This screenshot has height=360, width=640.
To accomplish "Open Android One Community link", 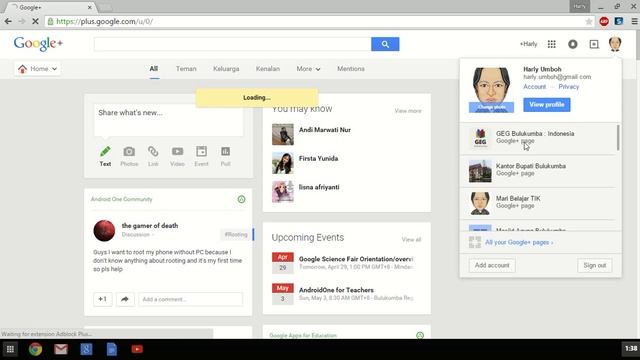I will click(x=121, y=199).
